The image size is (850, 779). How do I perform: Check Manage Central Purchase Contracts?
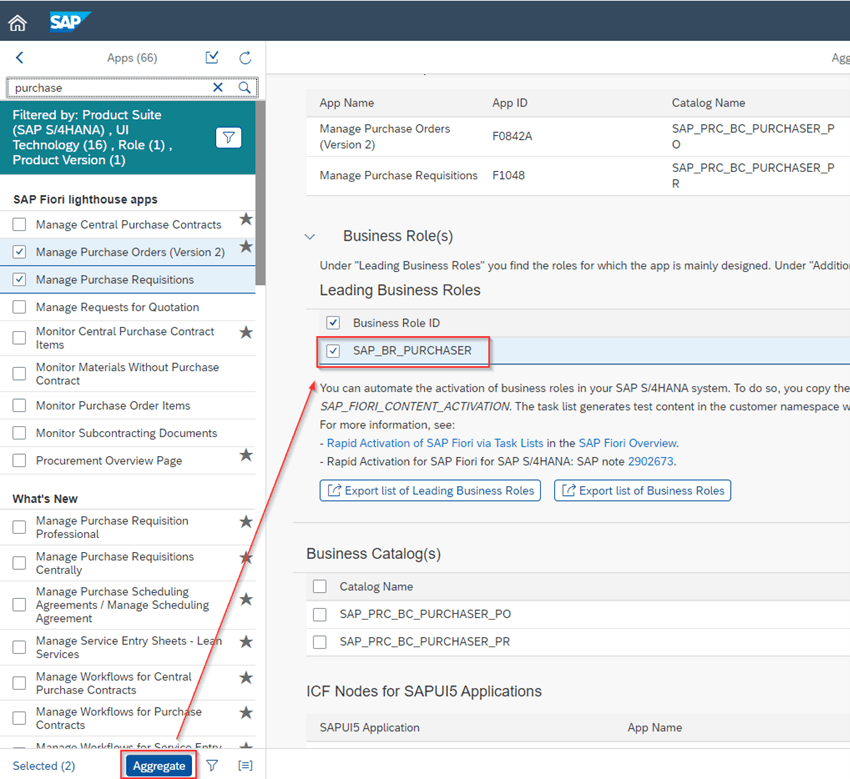tap(19, 224)
